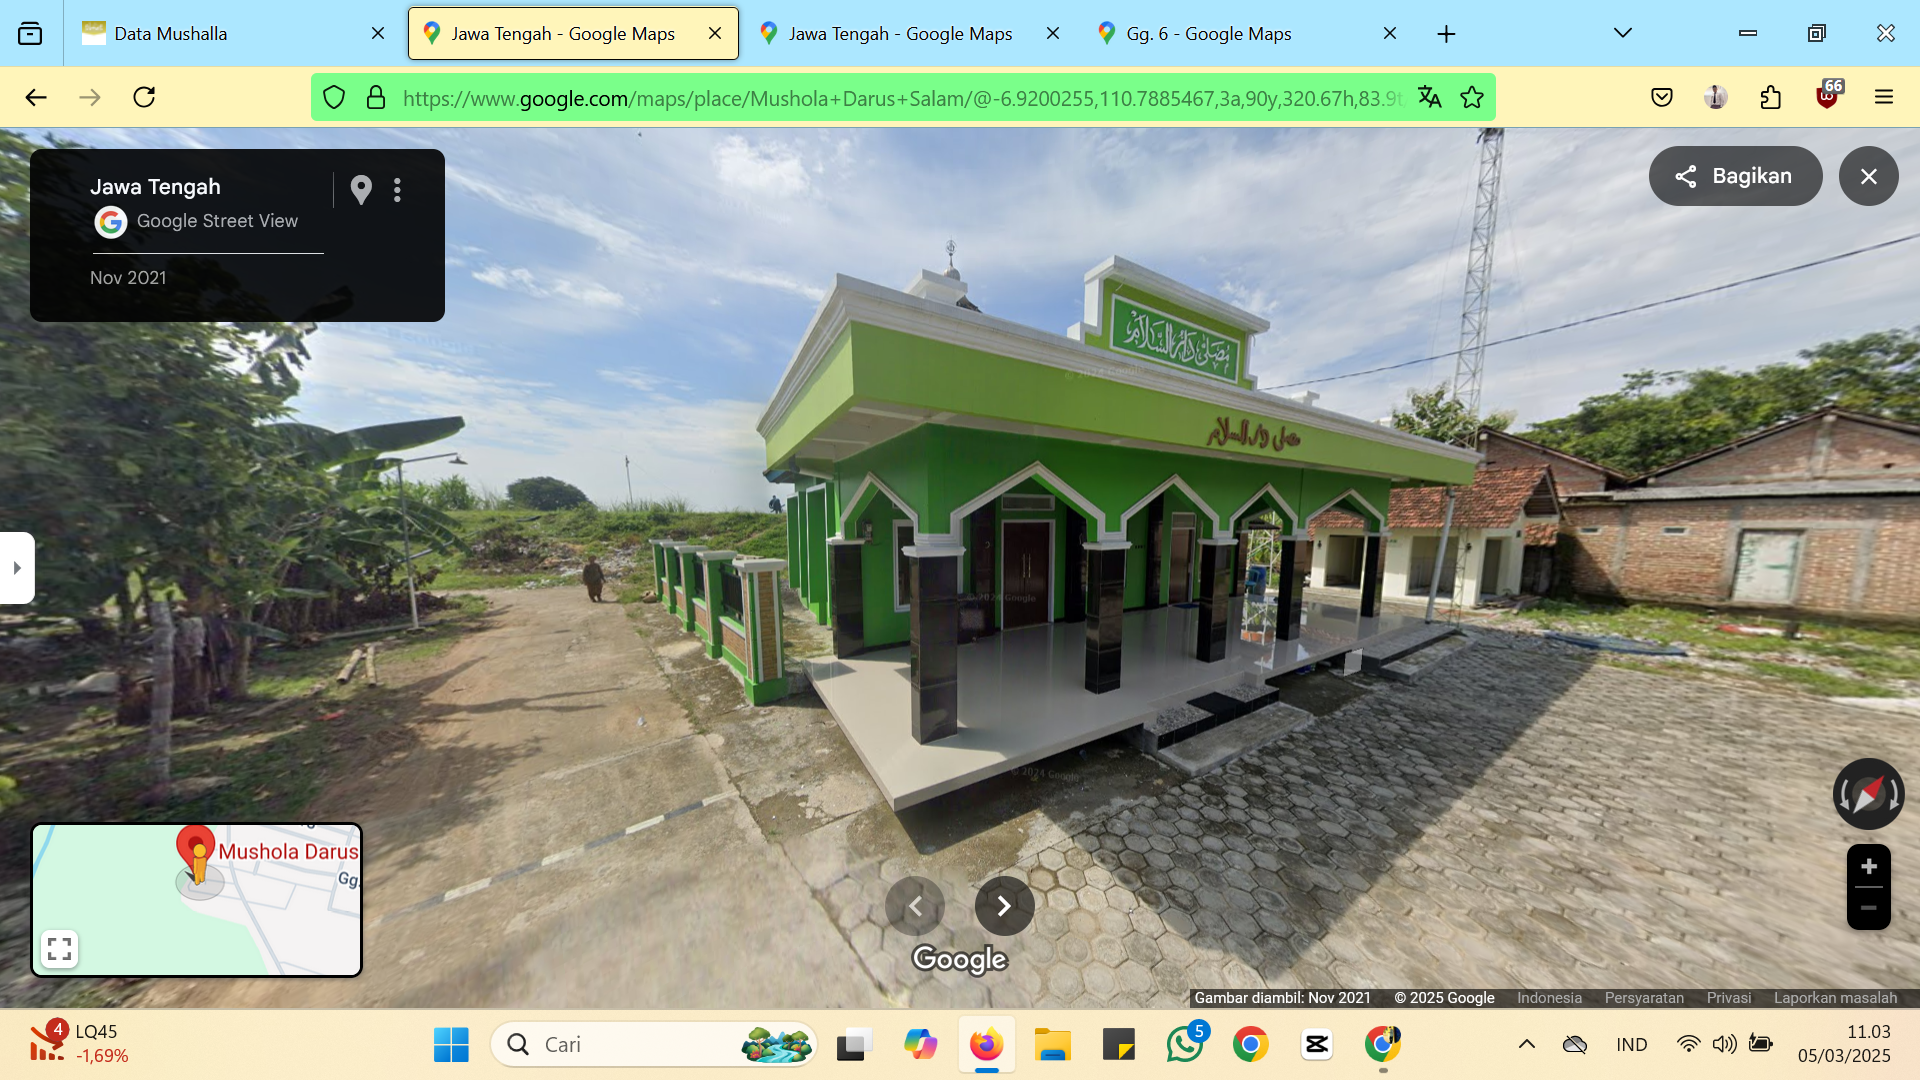The width and height of the screenshot is (1920, 1080).
Task: Go to previous Street View image arrow
Action: (x=914, y=906)
